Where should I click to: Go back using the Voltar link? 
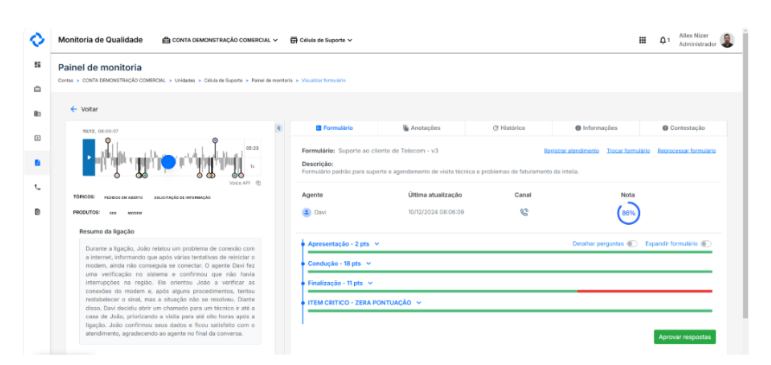[89, 109]
